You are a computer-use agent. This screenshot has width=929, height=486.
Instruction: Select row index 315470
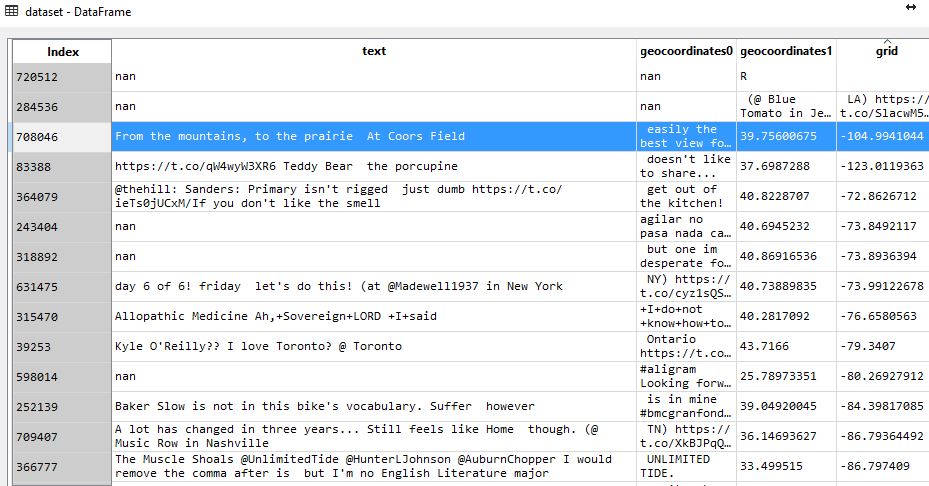tap(62, 317)
